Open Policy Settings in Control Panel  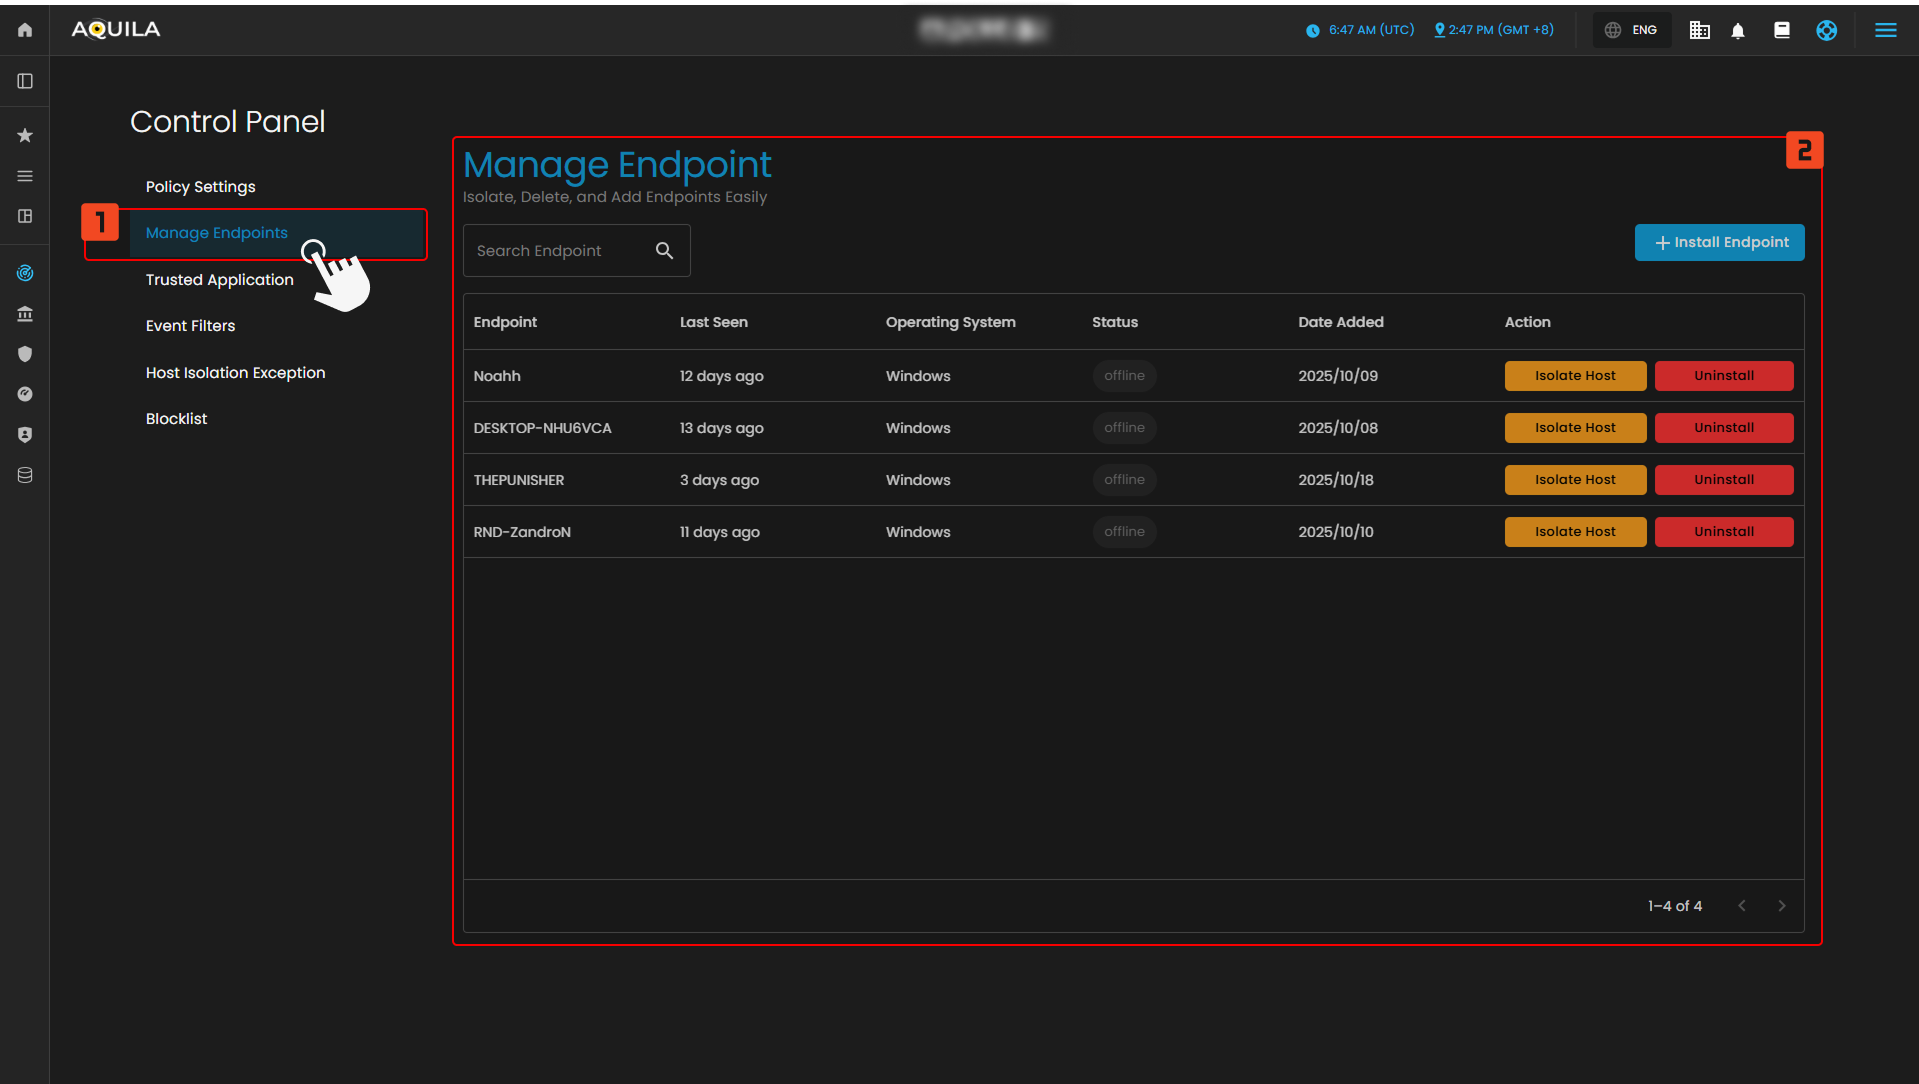(200, 187)
